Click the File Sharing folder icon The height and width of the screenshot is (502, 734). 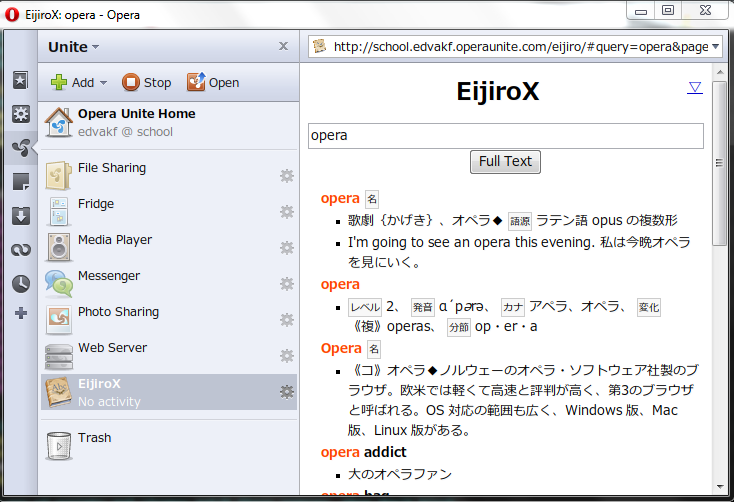coord(59,176)
